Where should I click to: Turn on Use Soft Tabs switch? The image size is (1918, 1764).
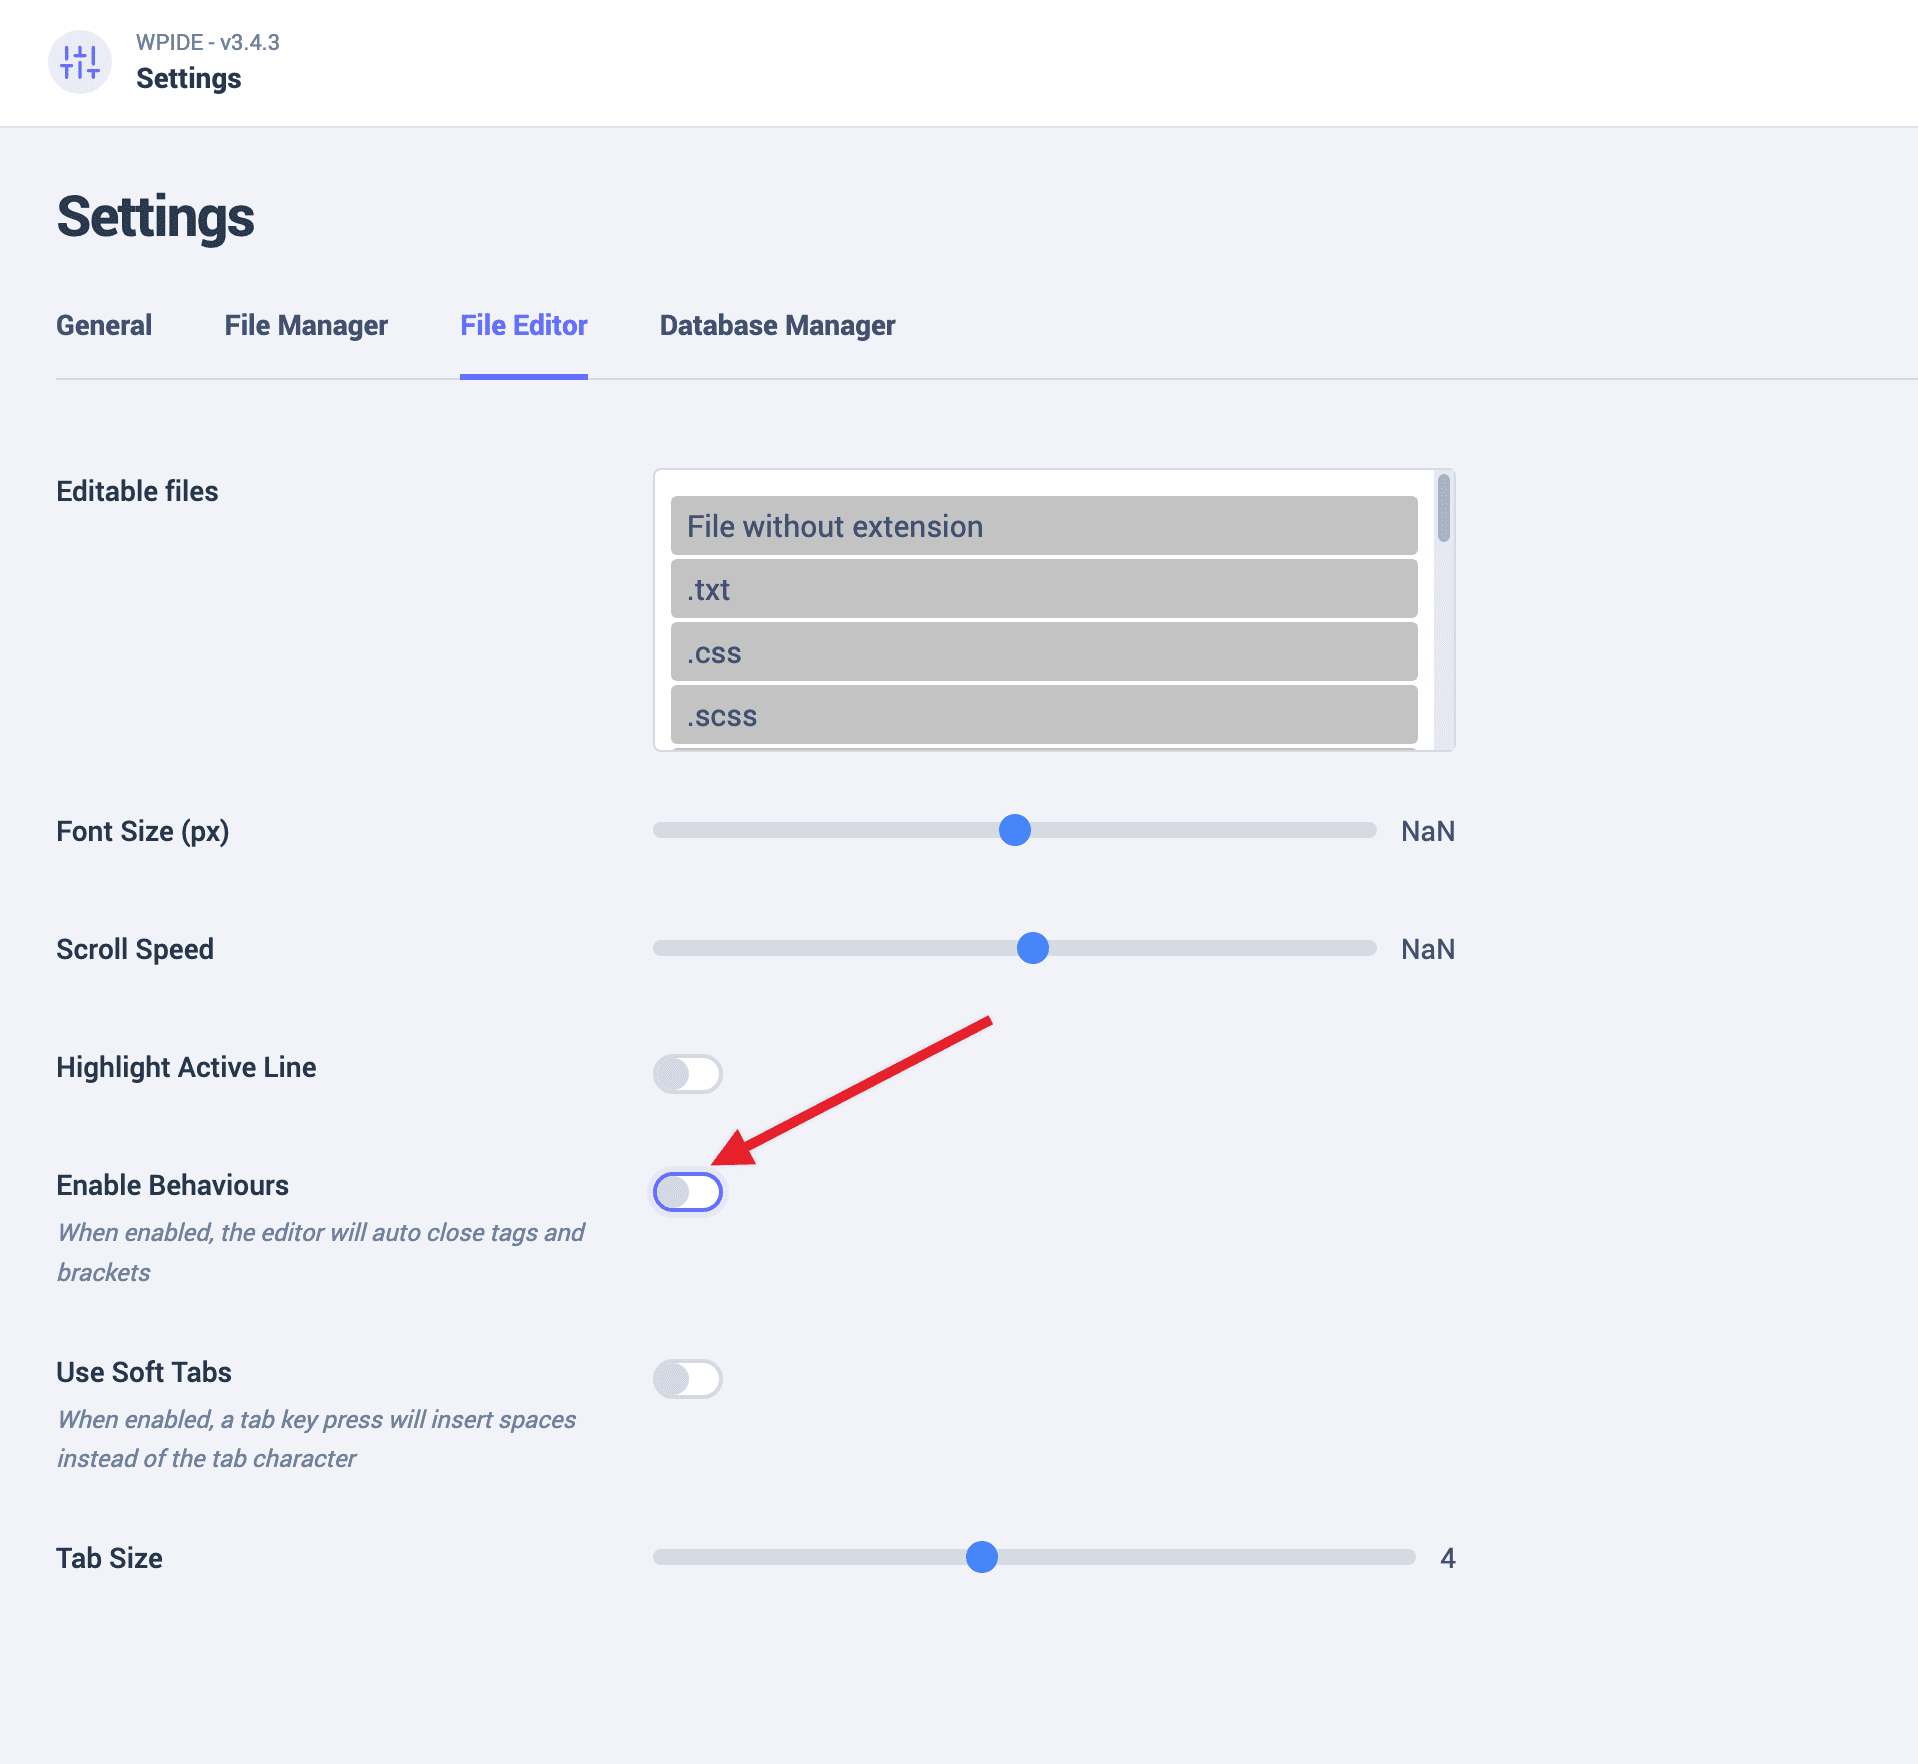[x=688, y=1379]
